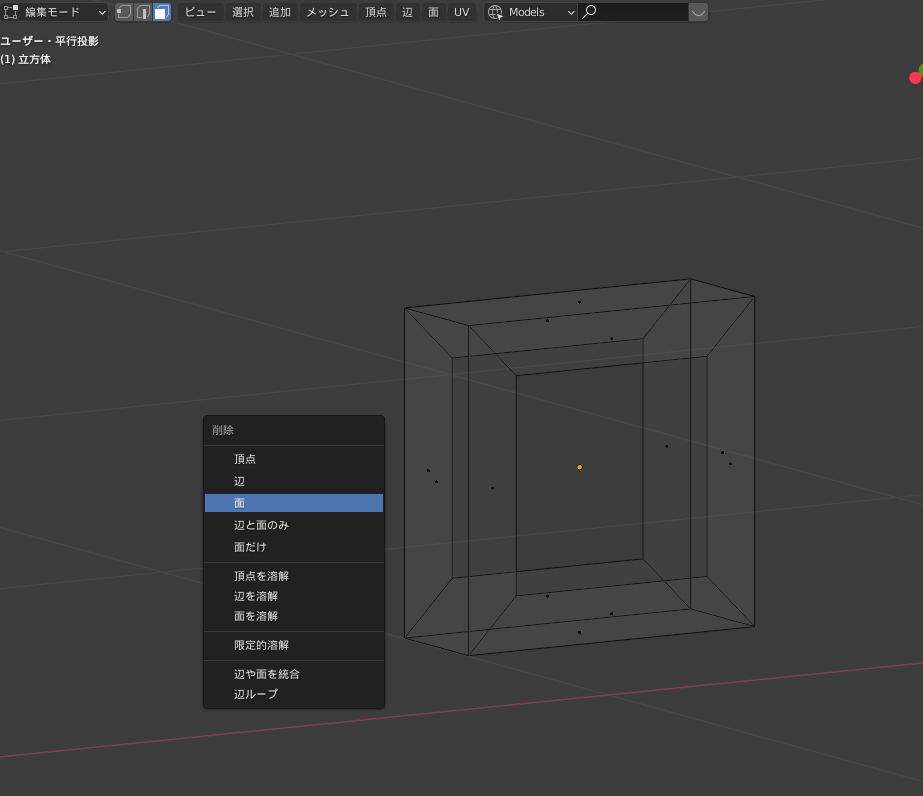The height and width of the screenshot is (796, 923).
Task: Switch to face select mode
Action: tap(162, 12)
